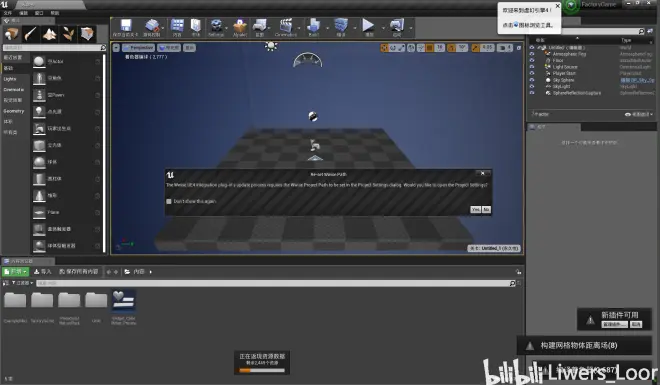The image size is (660, 385).
Task: Click the Build toolbar icon
Action: (x=314, y=25)
